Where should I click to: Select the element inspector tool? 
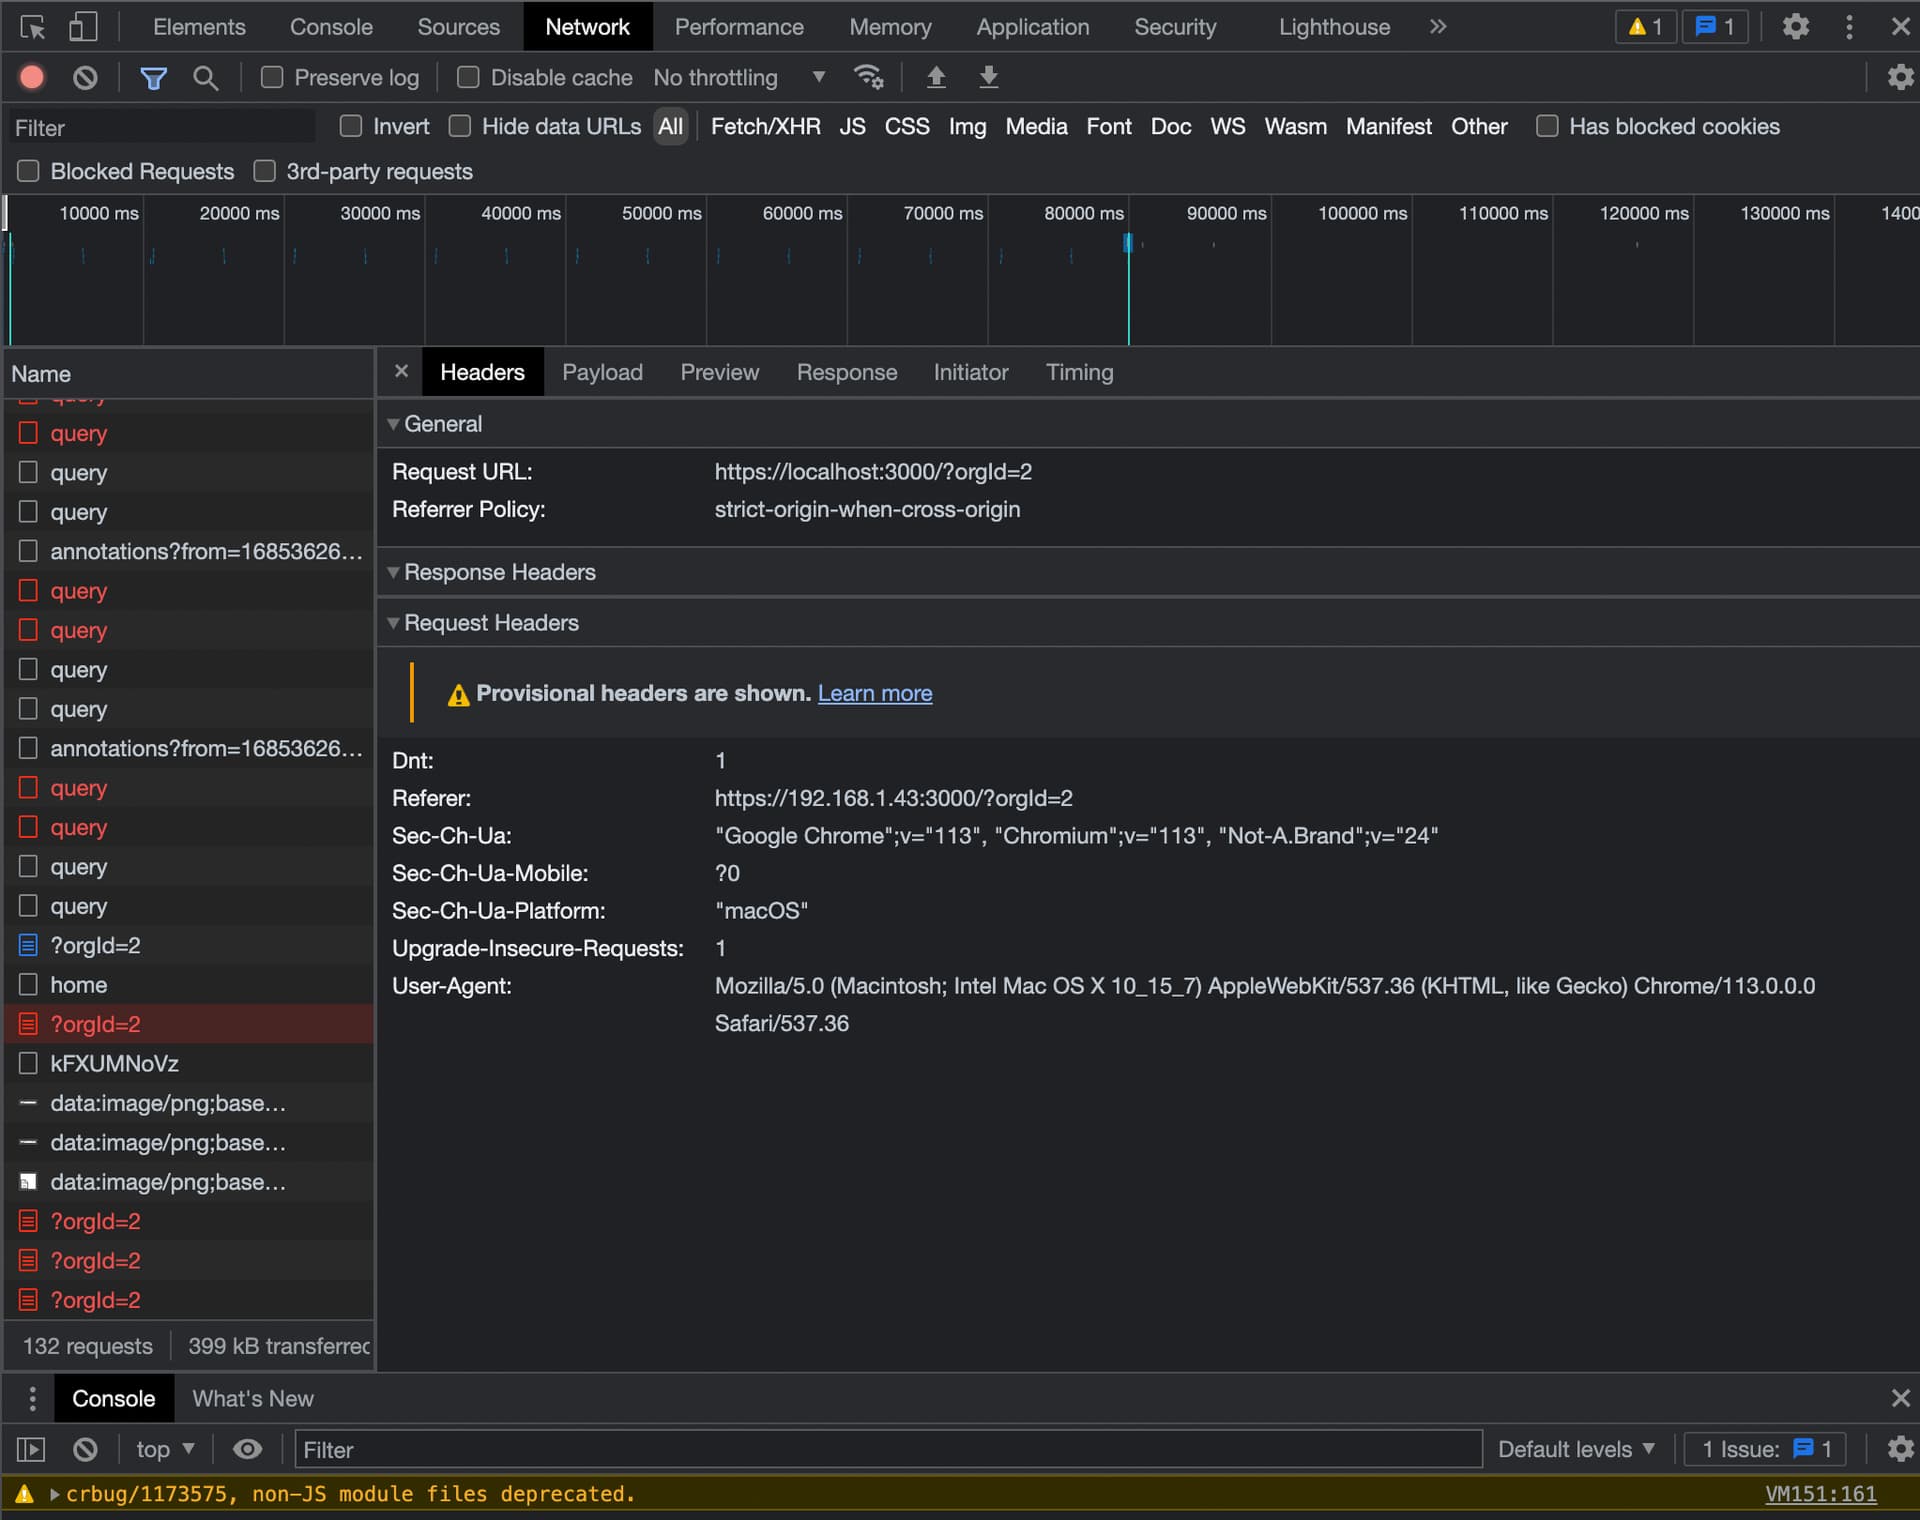(32, 27)
